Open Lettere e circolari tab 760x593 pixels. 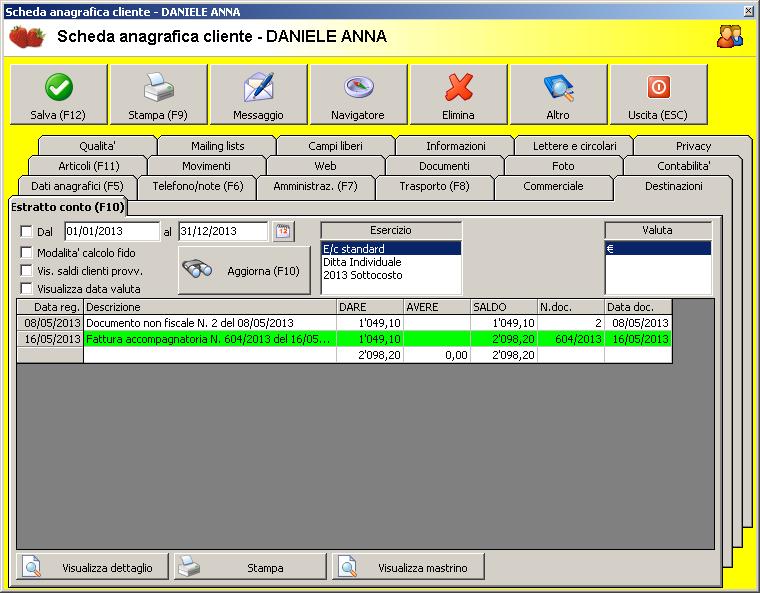point(575,146)
